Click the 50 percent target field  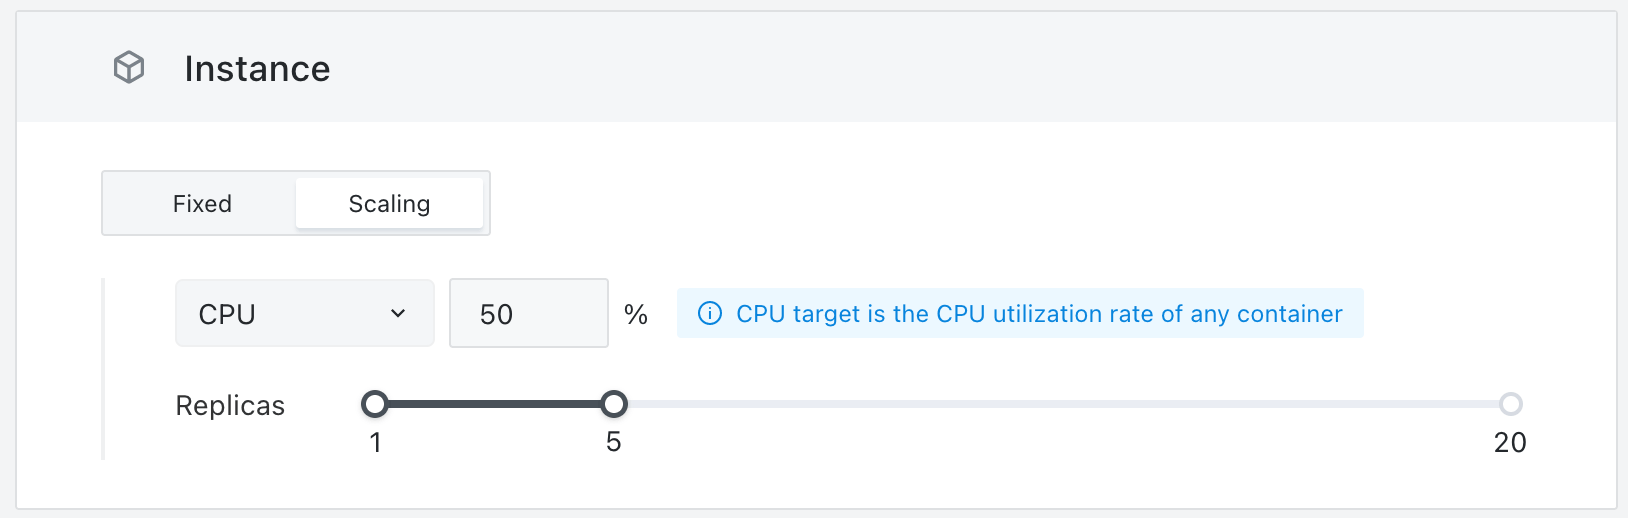pyautogui.click(x=529, y=313)
